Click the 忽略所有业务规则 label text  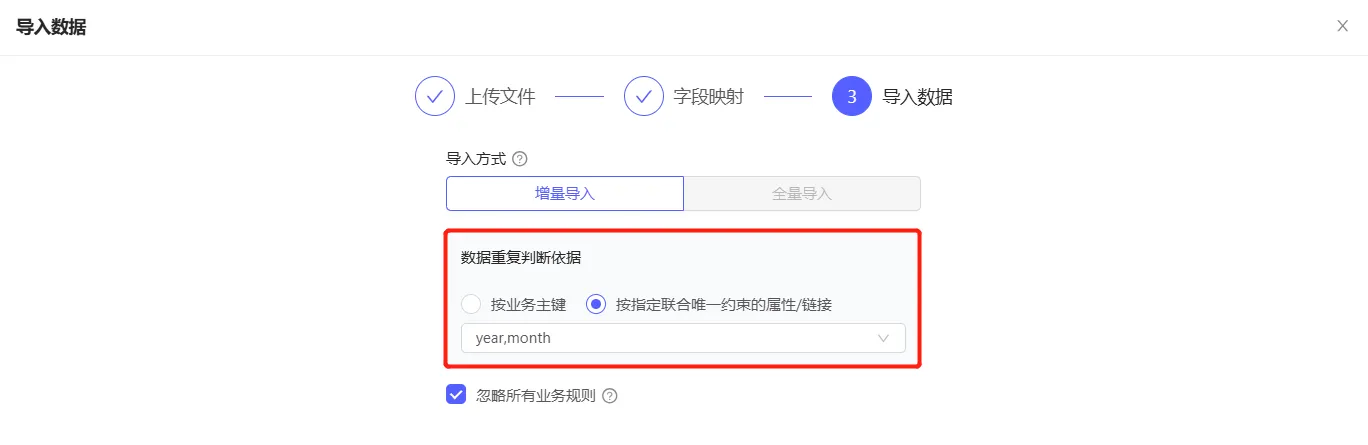point(536,396)
